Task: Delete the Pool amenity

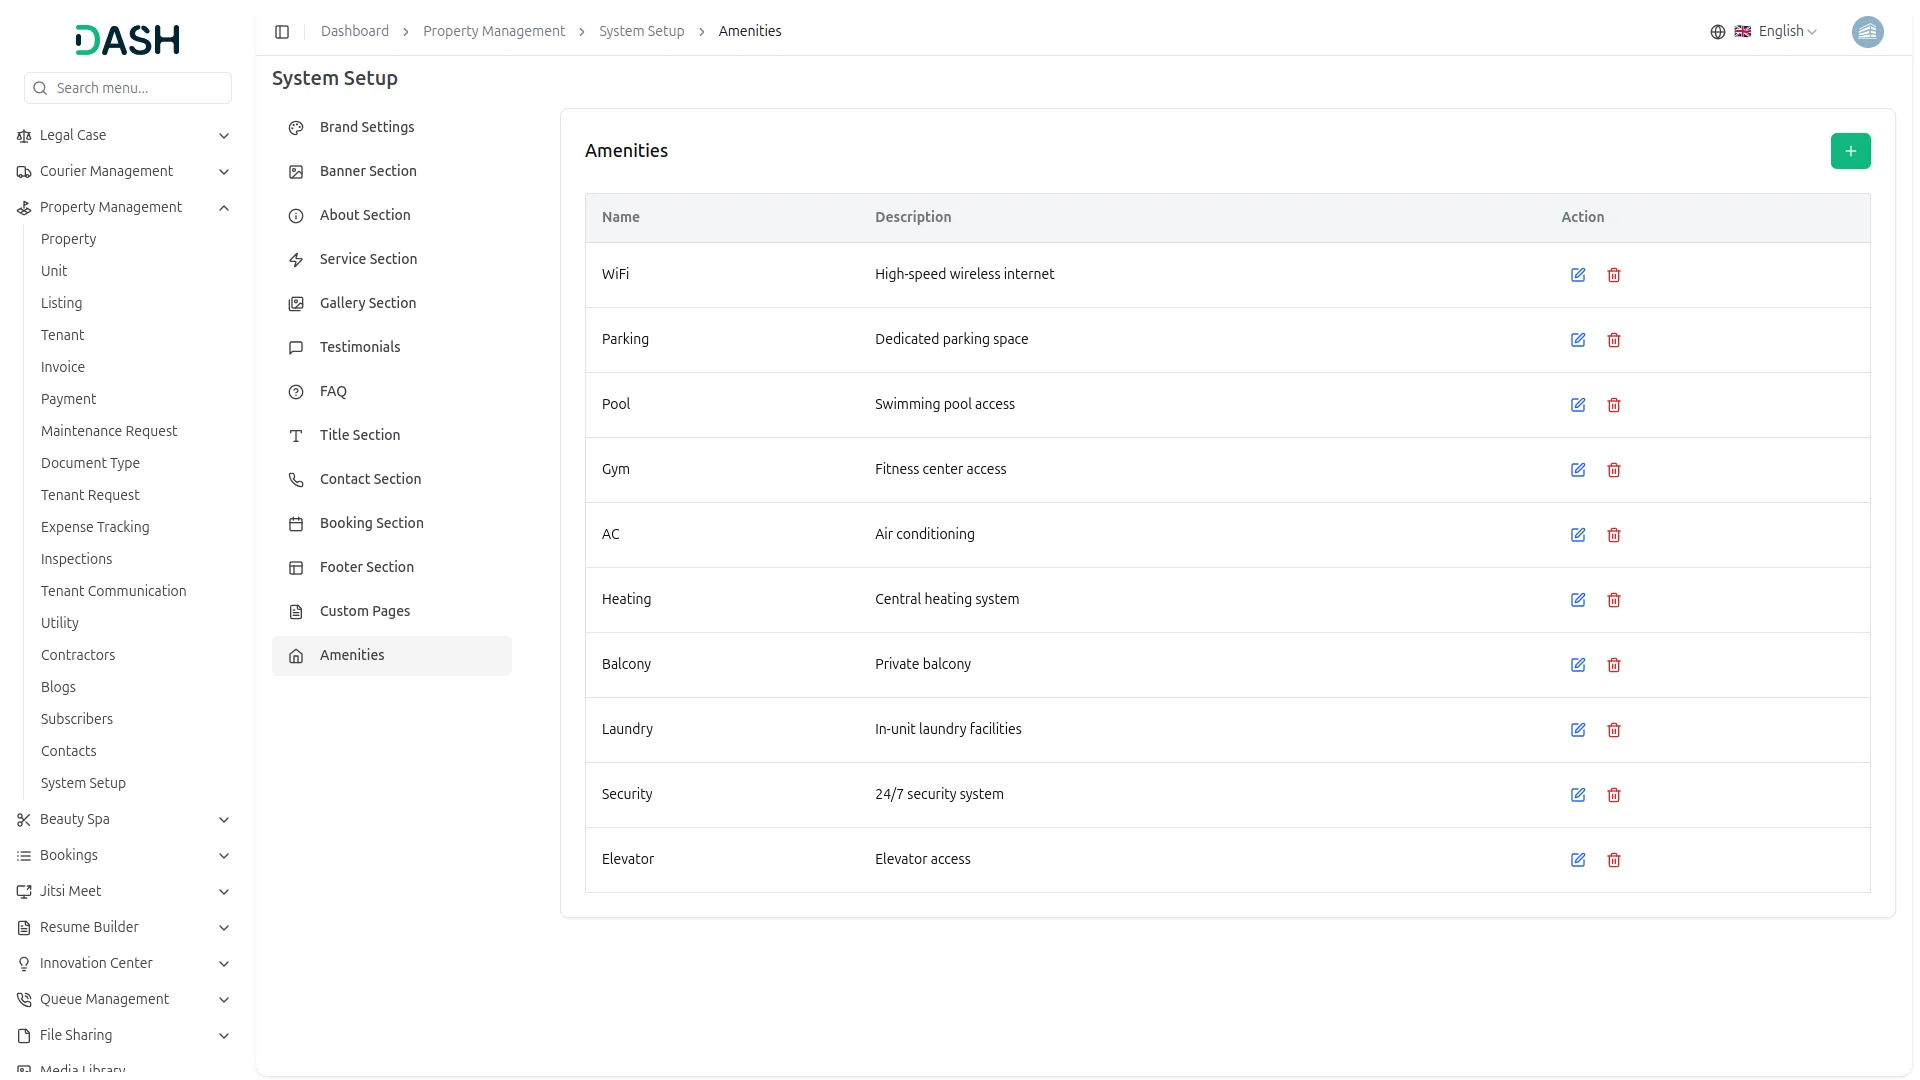Action: [1614, 405]
